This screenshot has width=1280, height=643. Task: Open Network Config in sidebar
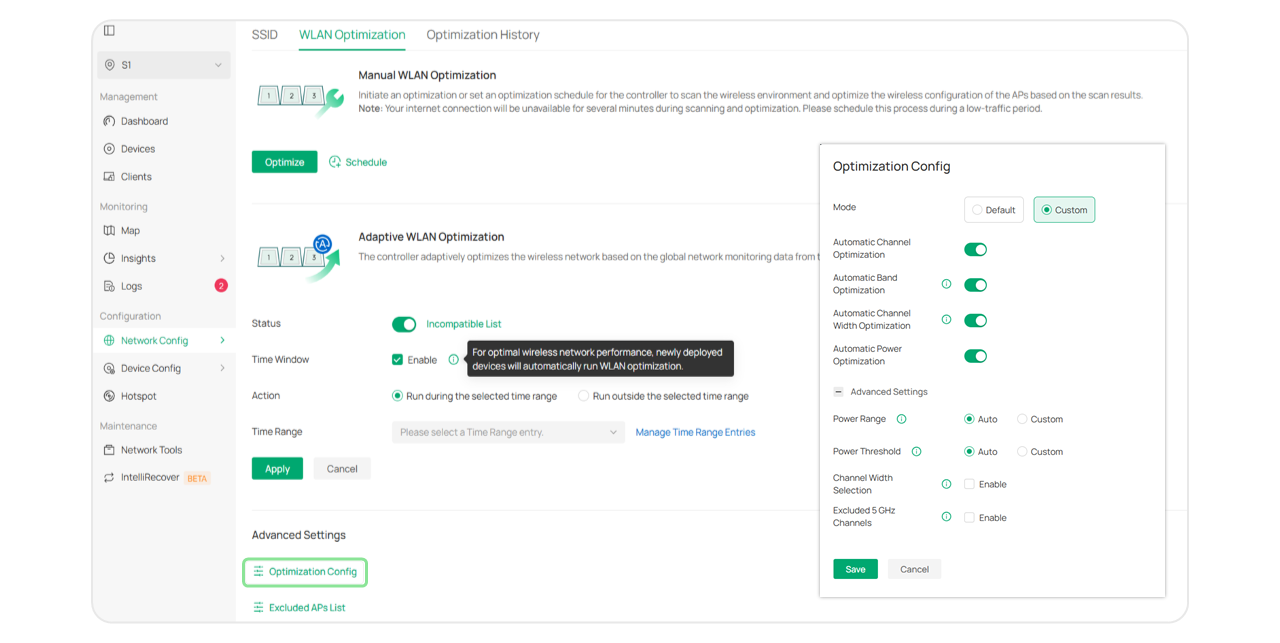(154, 341)
